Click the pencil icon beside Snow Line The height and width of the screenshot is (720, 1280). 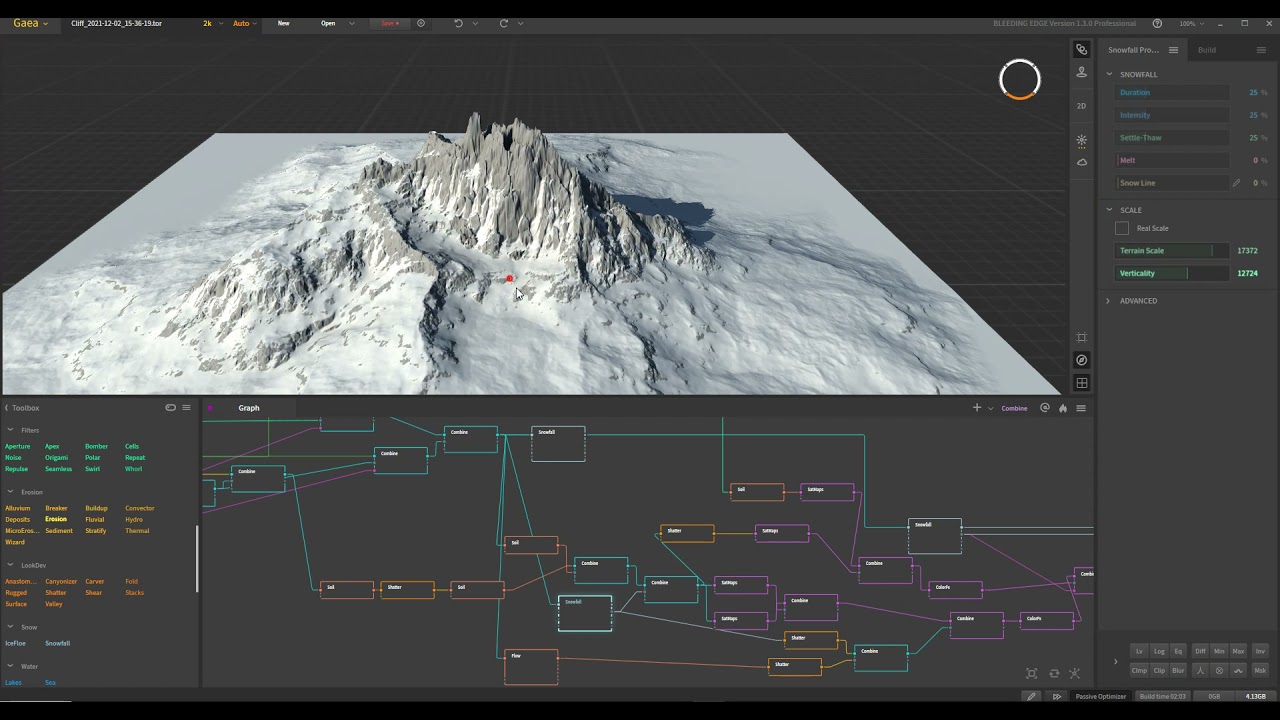click(x=1236, y=183)
